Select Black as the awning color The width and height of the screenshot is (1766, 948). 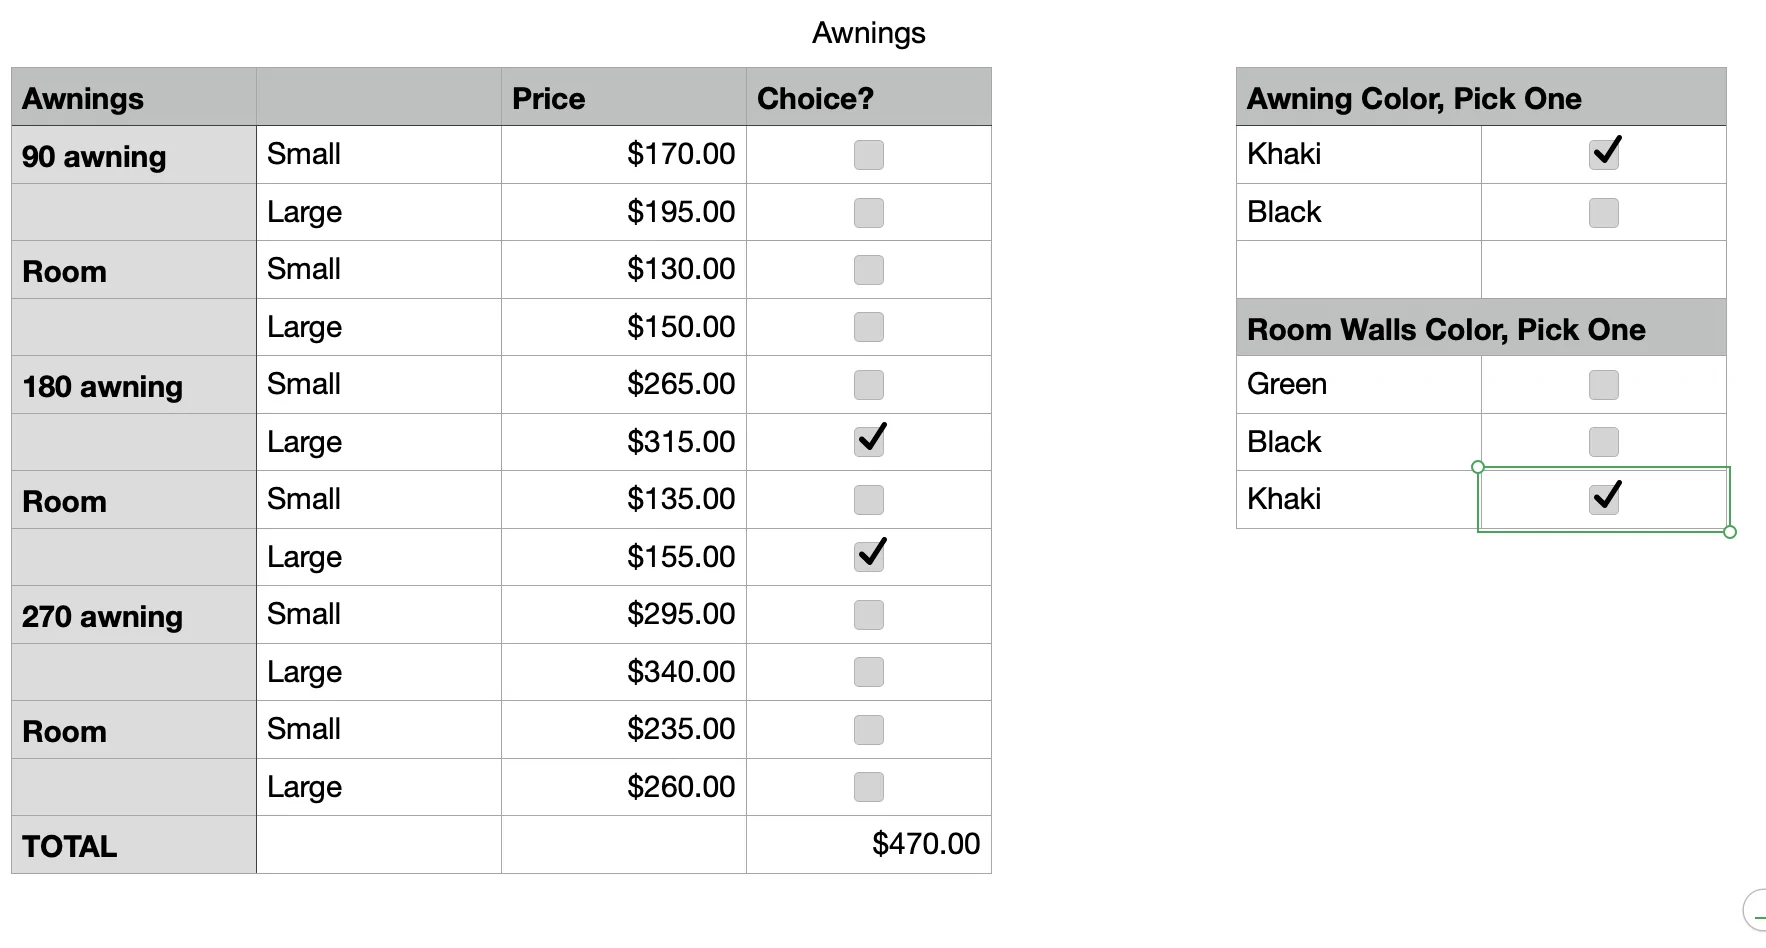[1604, 213]
